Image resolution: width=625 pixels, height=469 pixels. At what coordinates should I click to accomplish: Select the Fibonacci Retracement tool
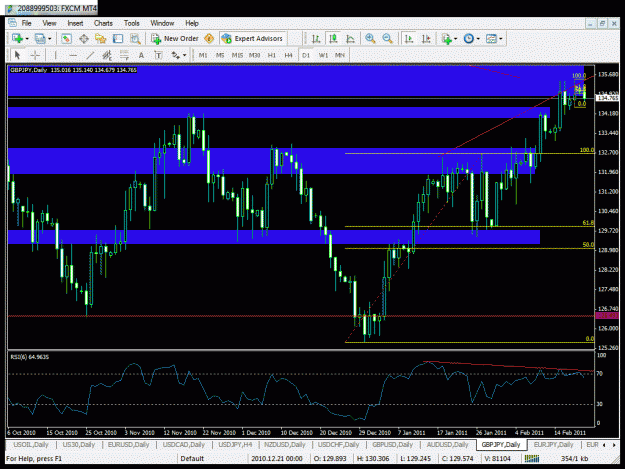124,55
